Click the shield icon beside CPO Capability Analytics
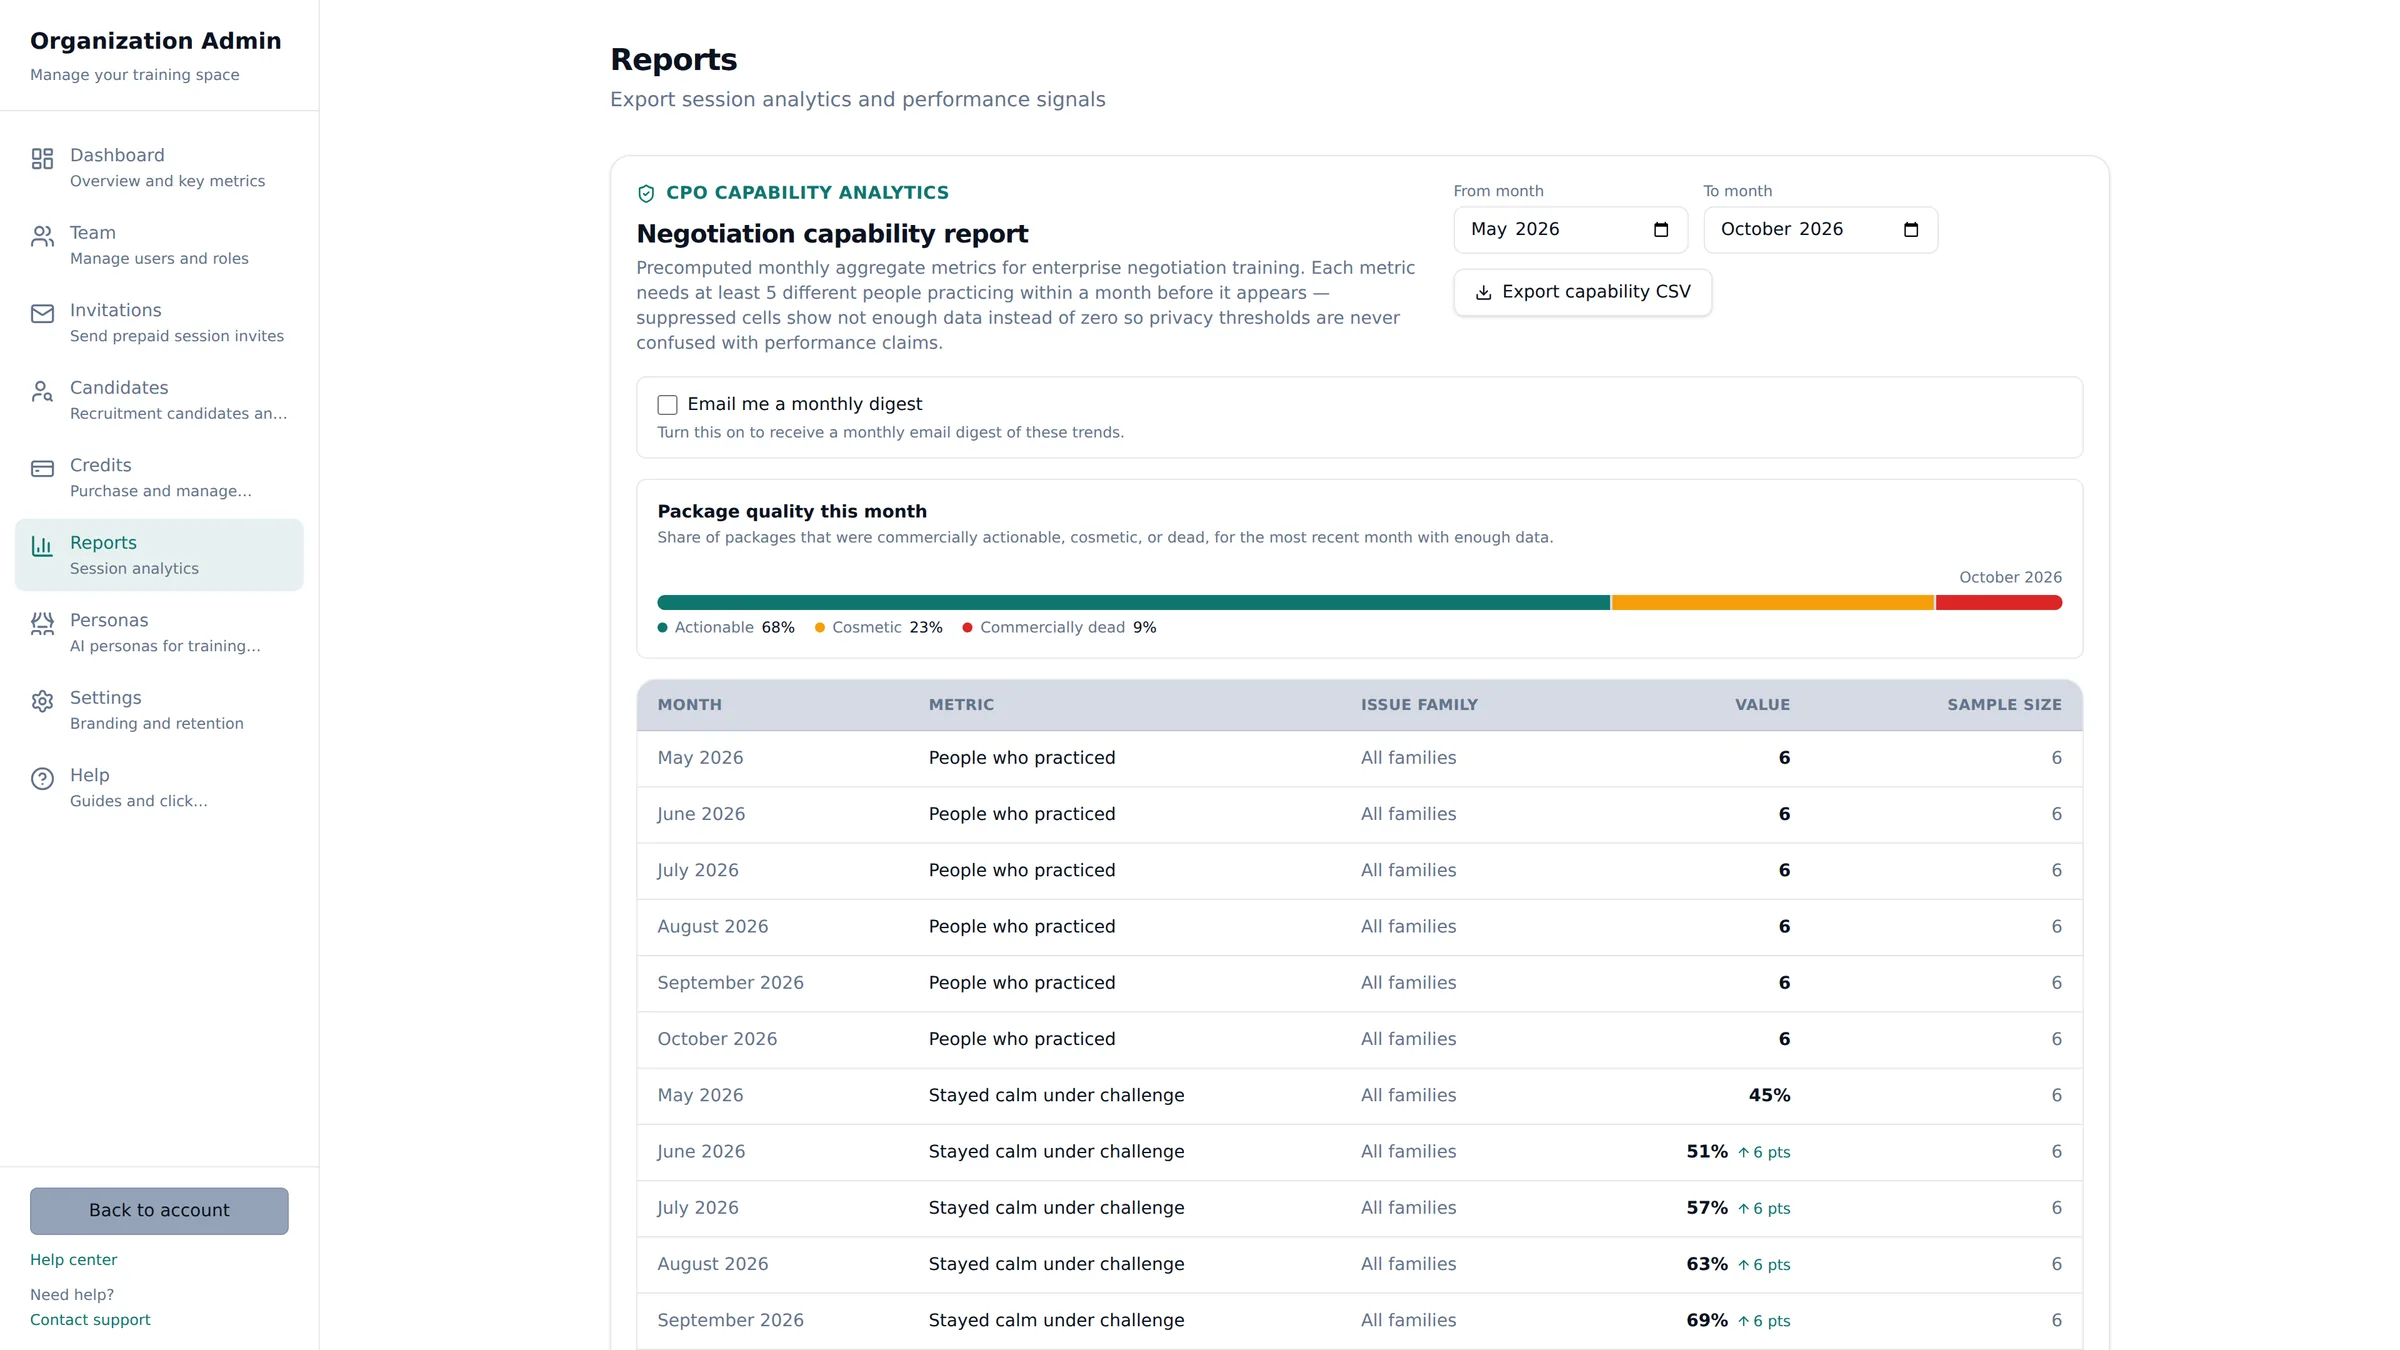 (646, 194)
